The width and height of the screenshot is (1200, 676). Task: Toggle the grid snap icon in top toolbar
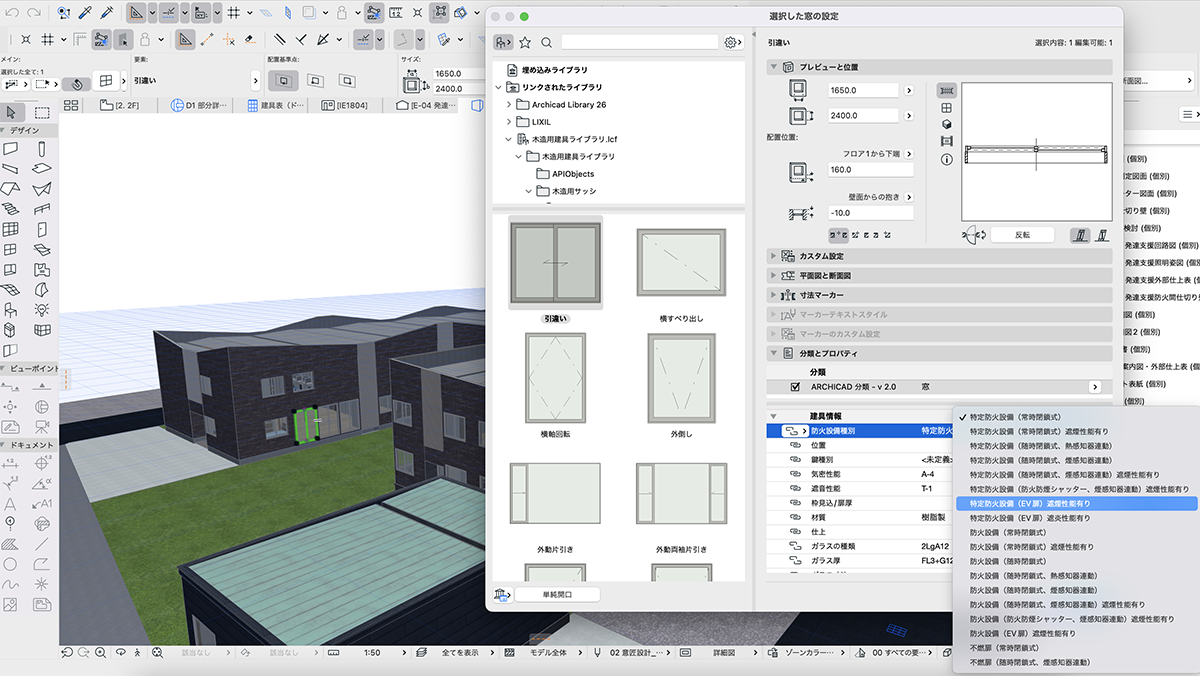[232, 13]
